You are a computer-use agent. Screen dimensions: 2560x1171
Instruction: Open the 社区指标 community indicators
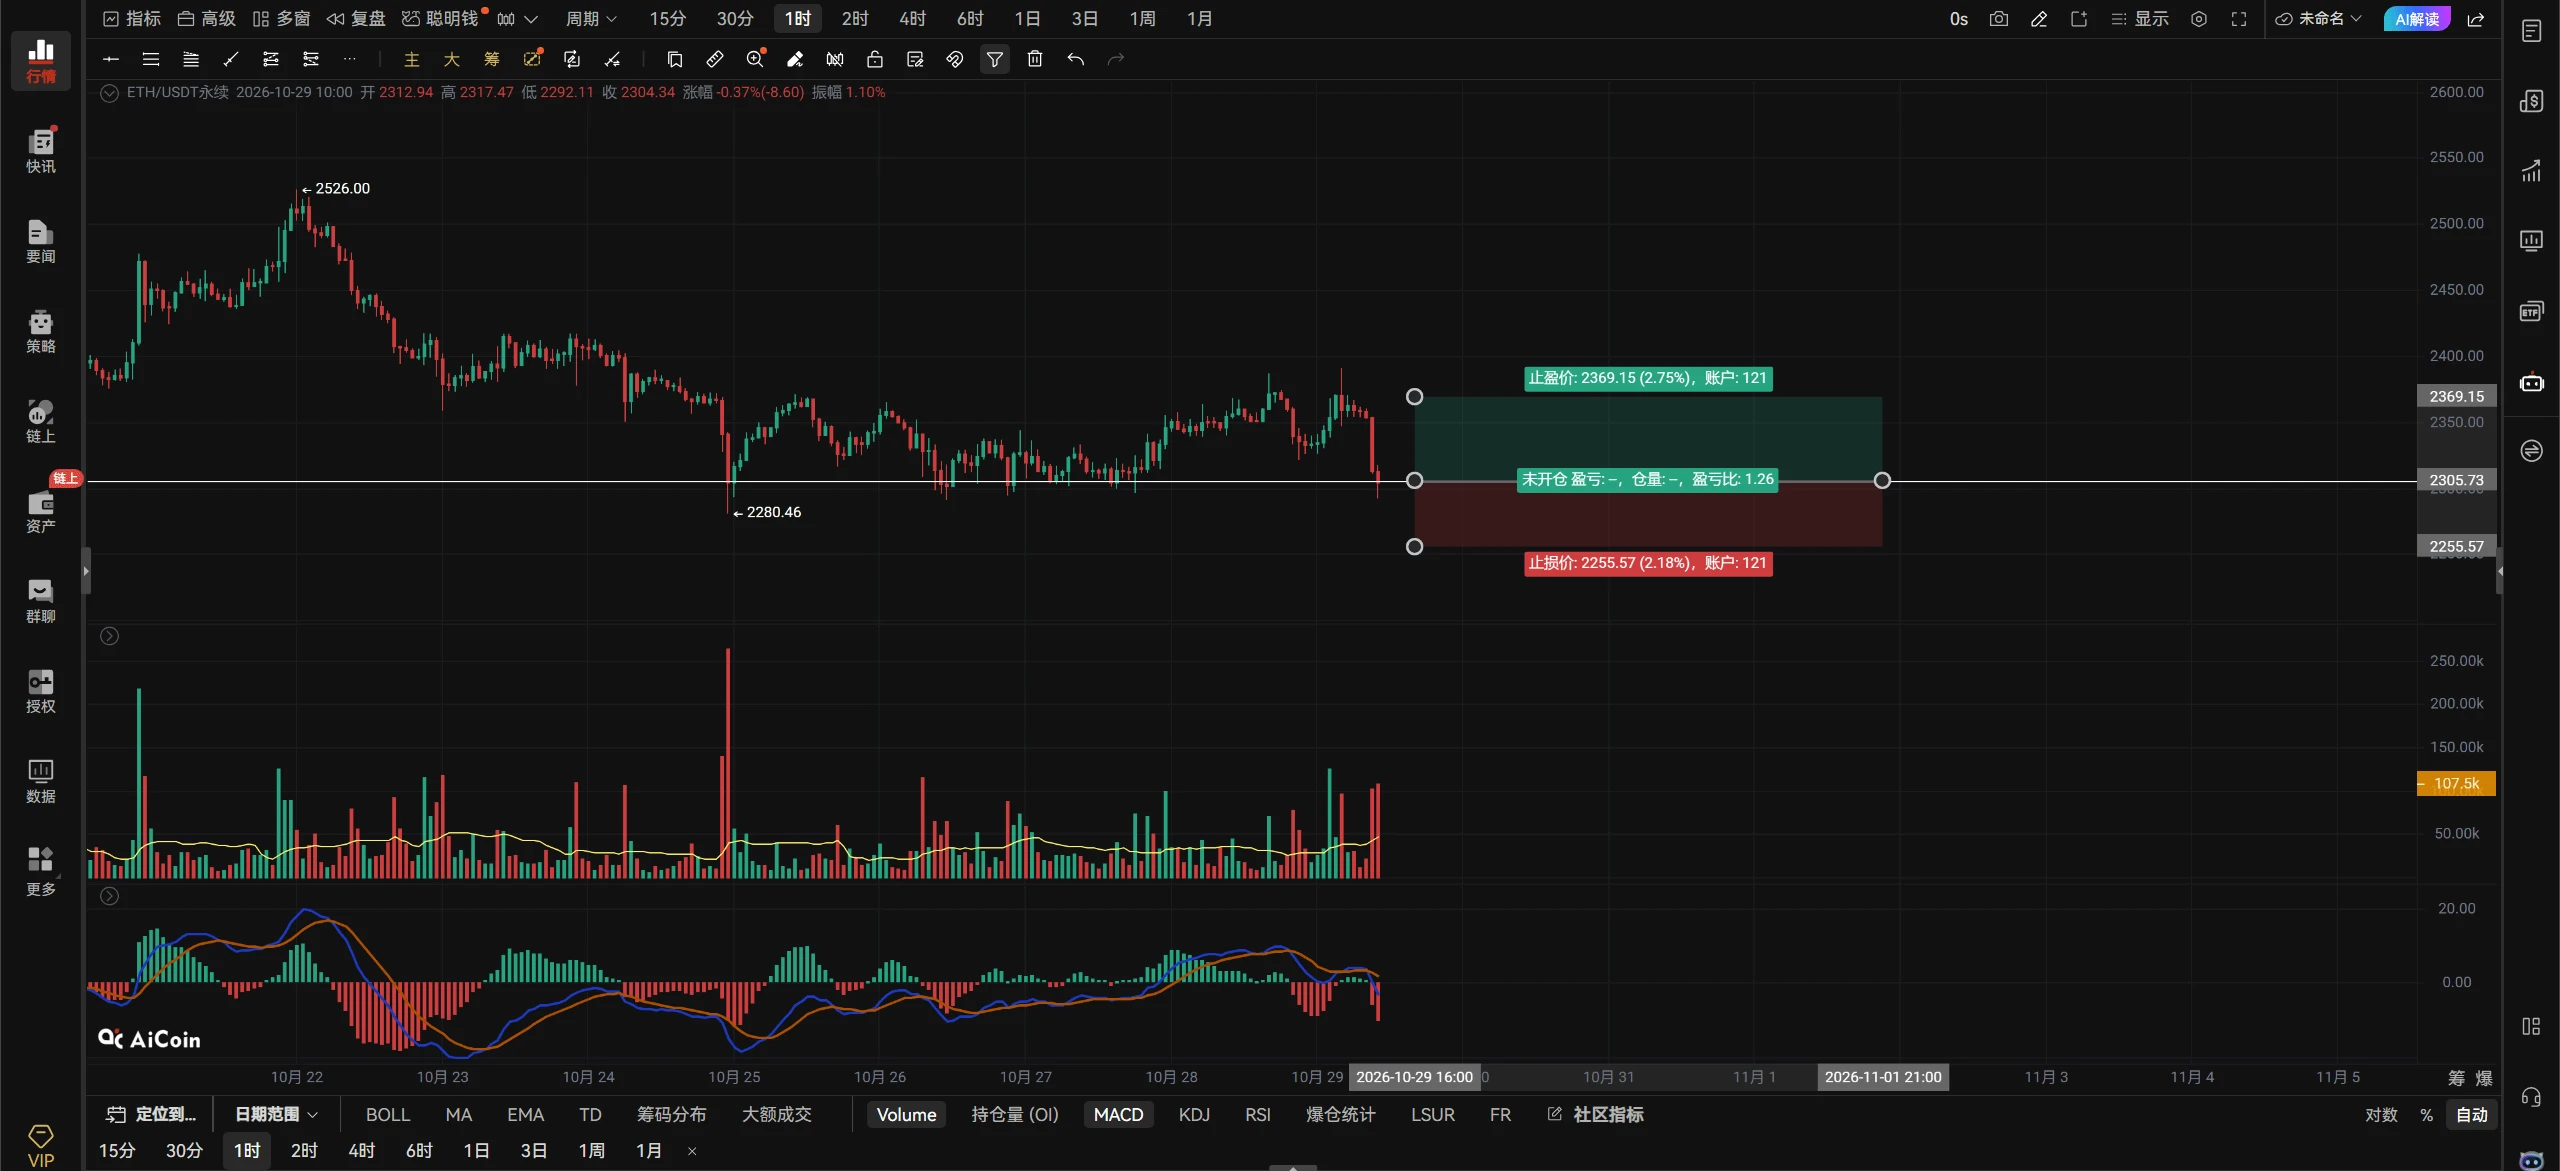pos(1595,1114)
